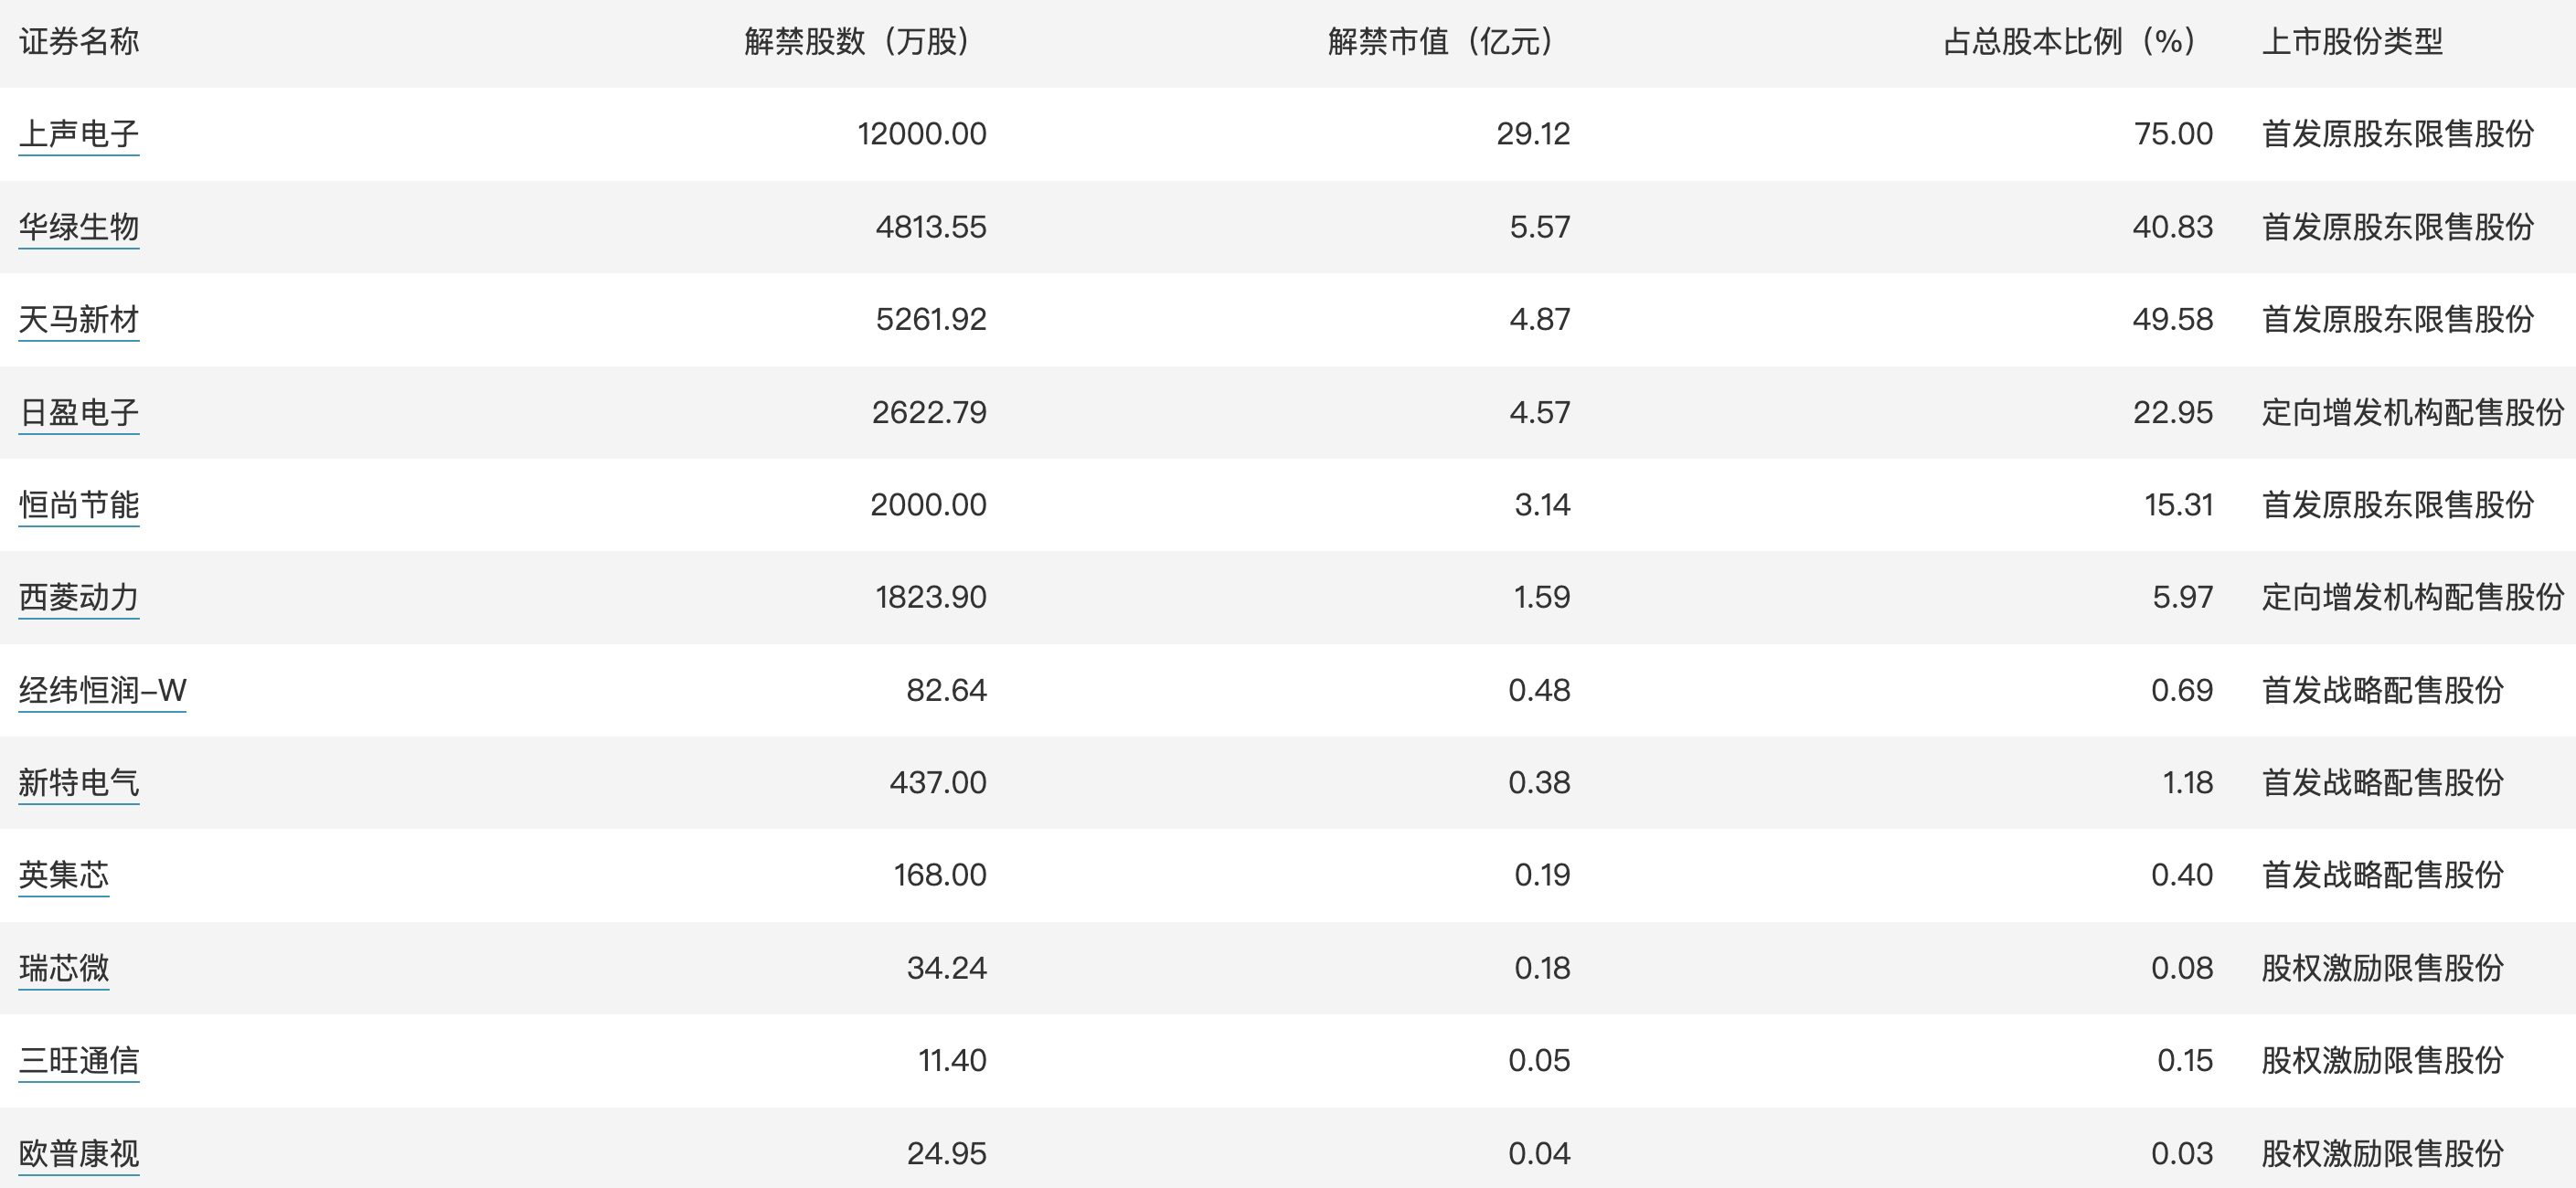Open the 日盈电子 stock link
This screenshot has height=1188, width=2576.
[79, 412]
